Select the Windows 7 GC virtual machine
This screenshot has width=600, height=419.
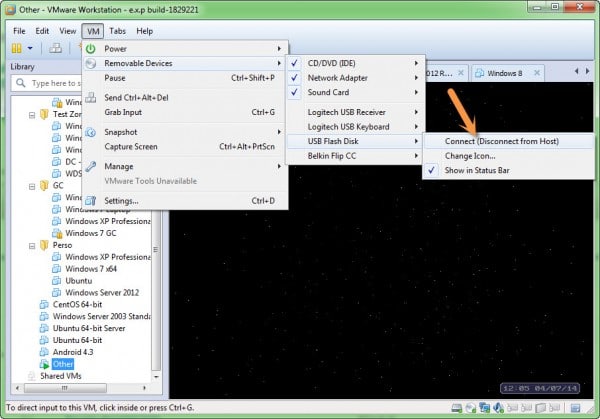tap(90, 233)
